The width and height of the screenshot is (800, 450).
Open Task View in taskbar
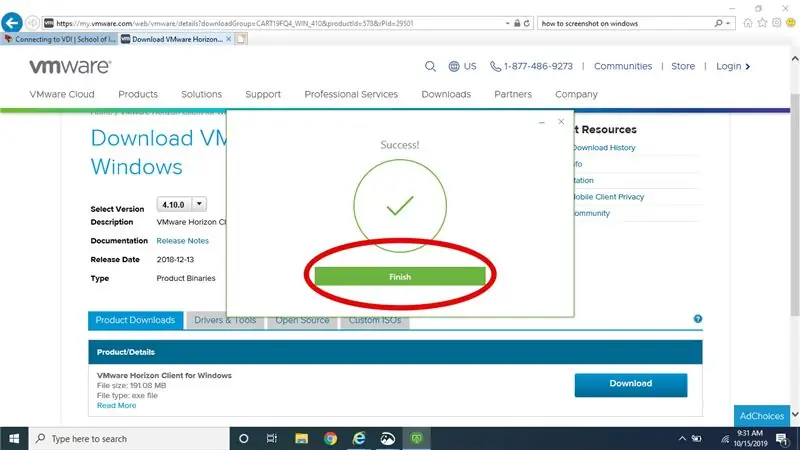[x=272, y=439]
